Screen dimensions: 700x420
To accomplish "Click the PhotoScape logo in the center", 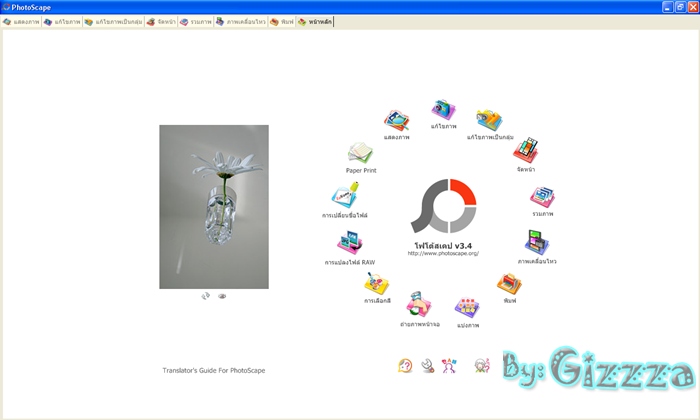I will coord(444,206).
